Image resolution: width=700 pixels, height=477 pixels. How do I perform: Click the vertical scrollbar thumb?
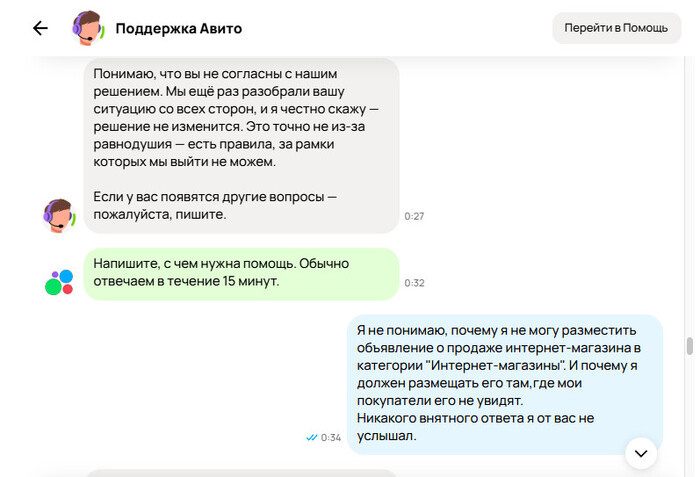click(688, 346)
